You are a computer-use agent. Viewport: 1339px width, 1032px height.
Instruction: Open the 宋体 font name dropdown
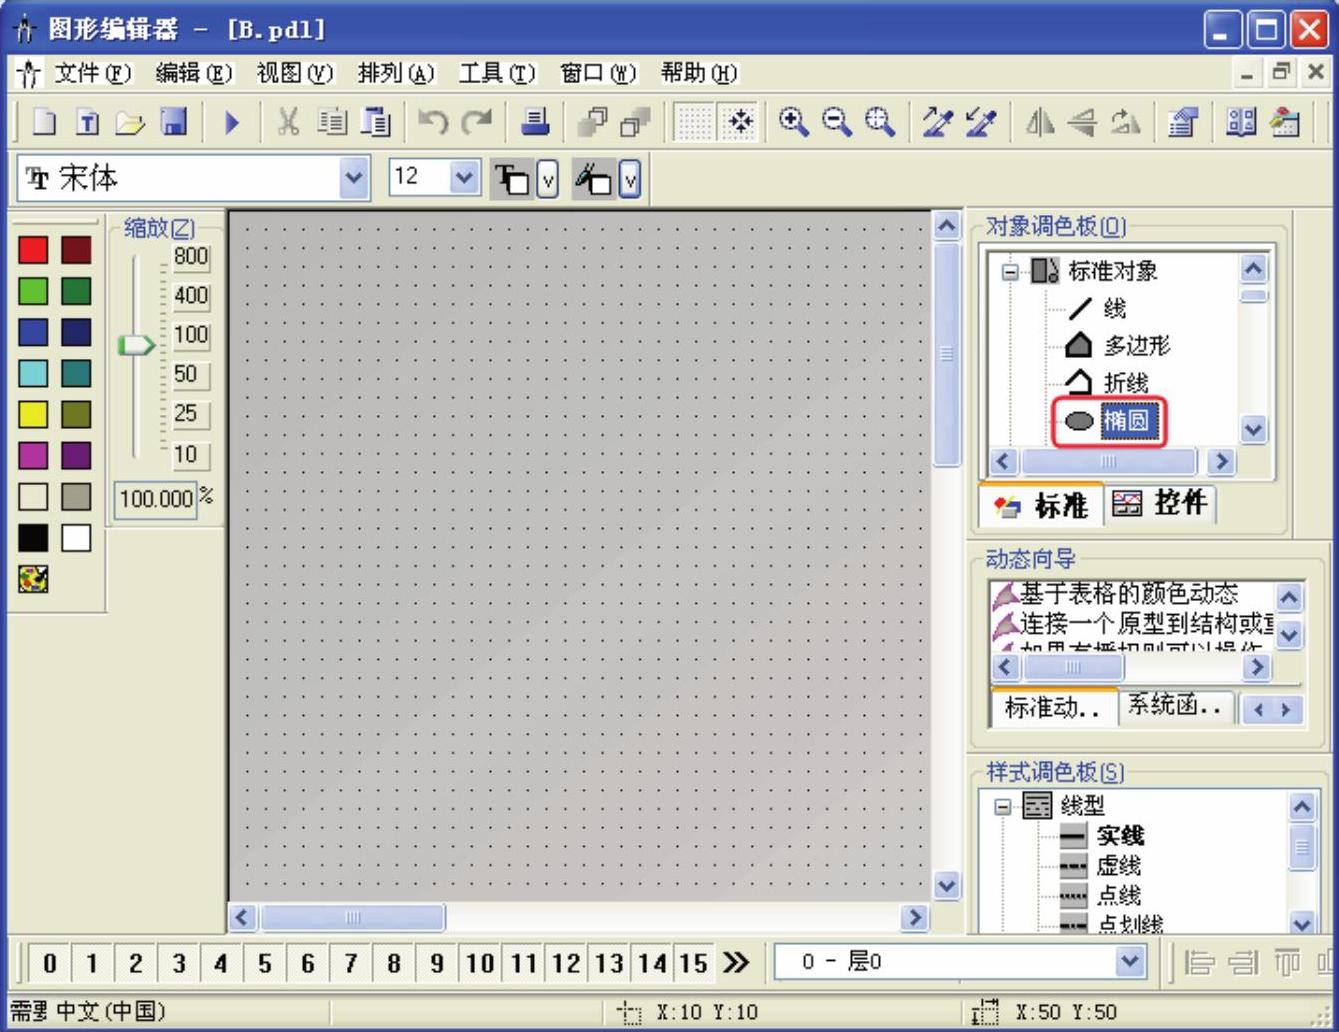(354, 179)
